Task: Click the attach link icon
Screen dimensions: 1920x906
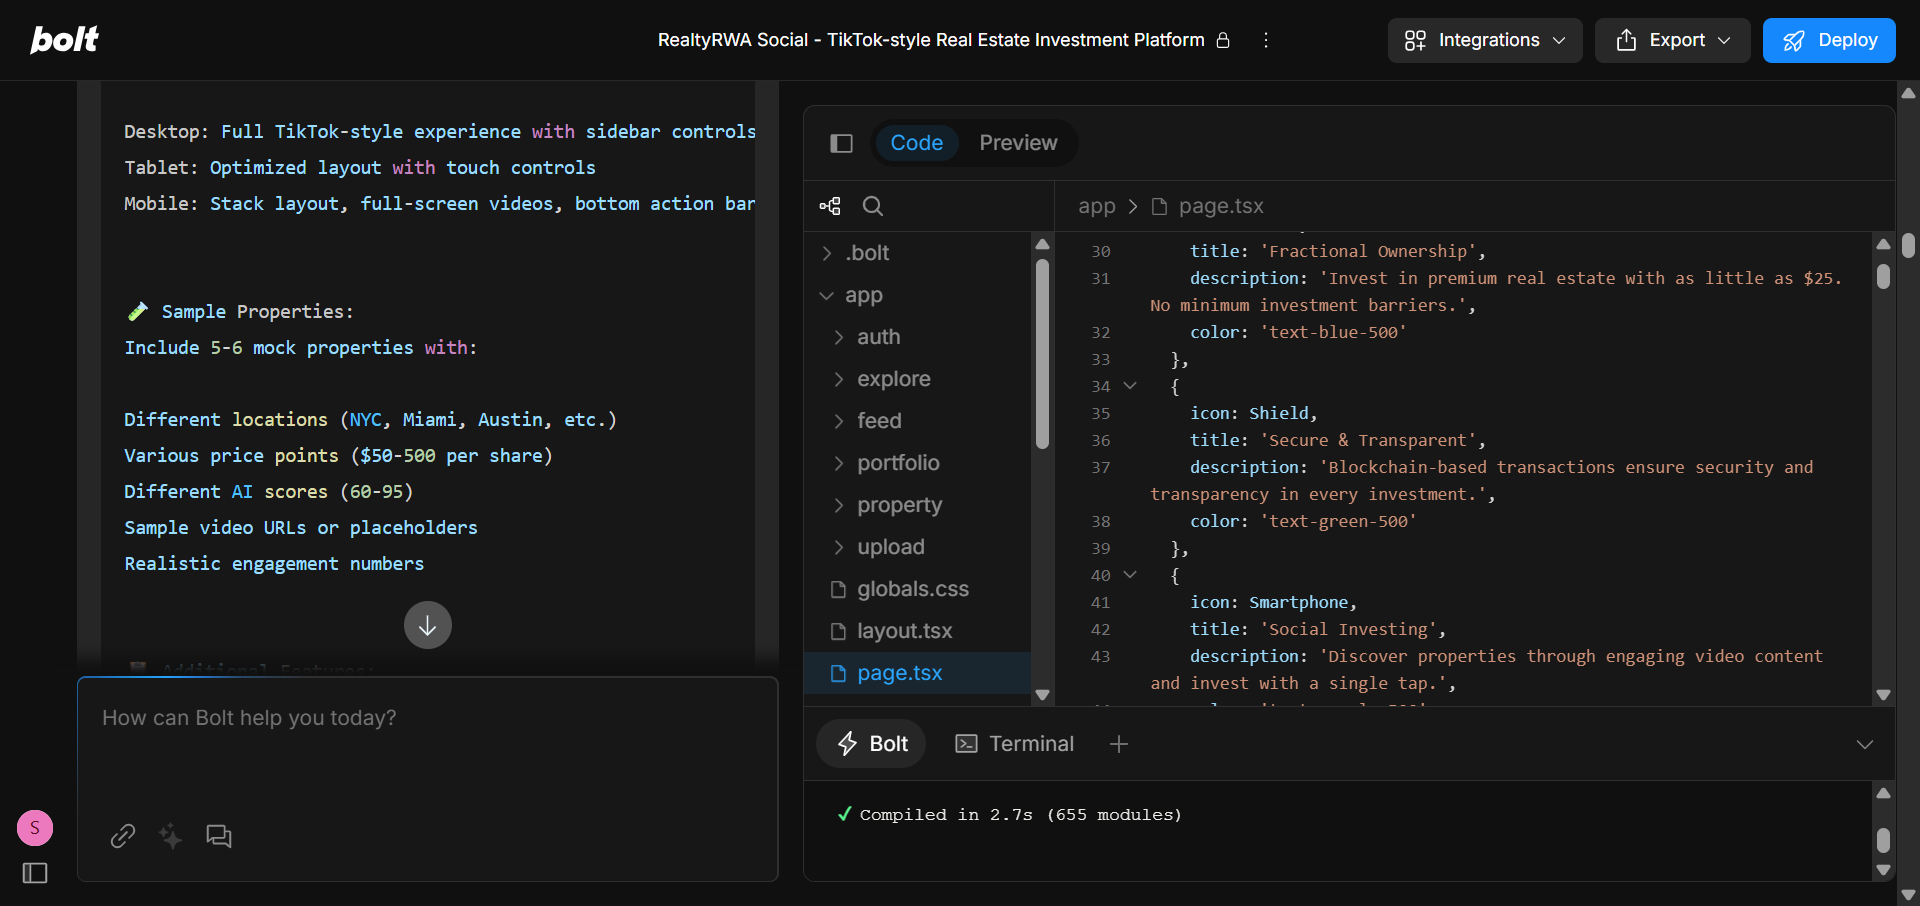Action: tap(122, 836)
